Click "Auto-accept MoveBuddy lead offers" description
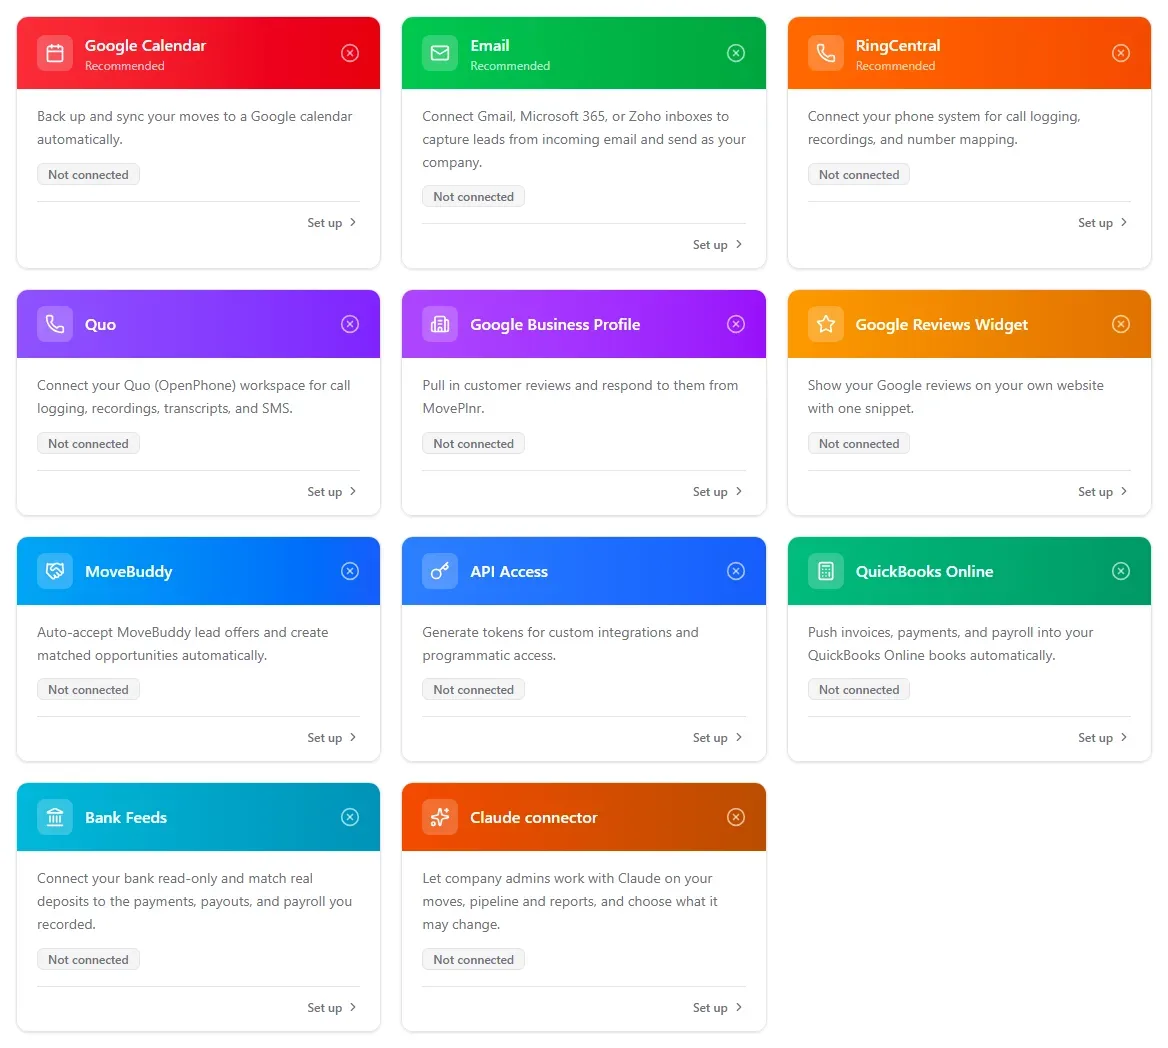 click(x=182, y=644)
